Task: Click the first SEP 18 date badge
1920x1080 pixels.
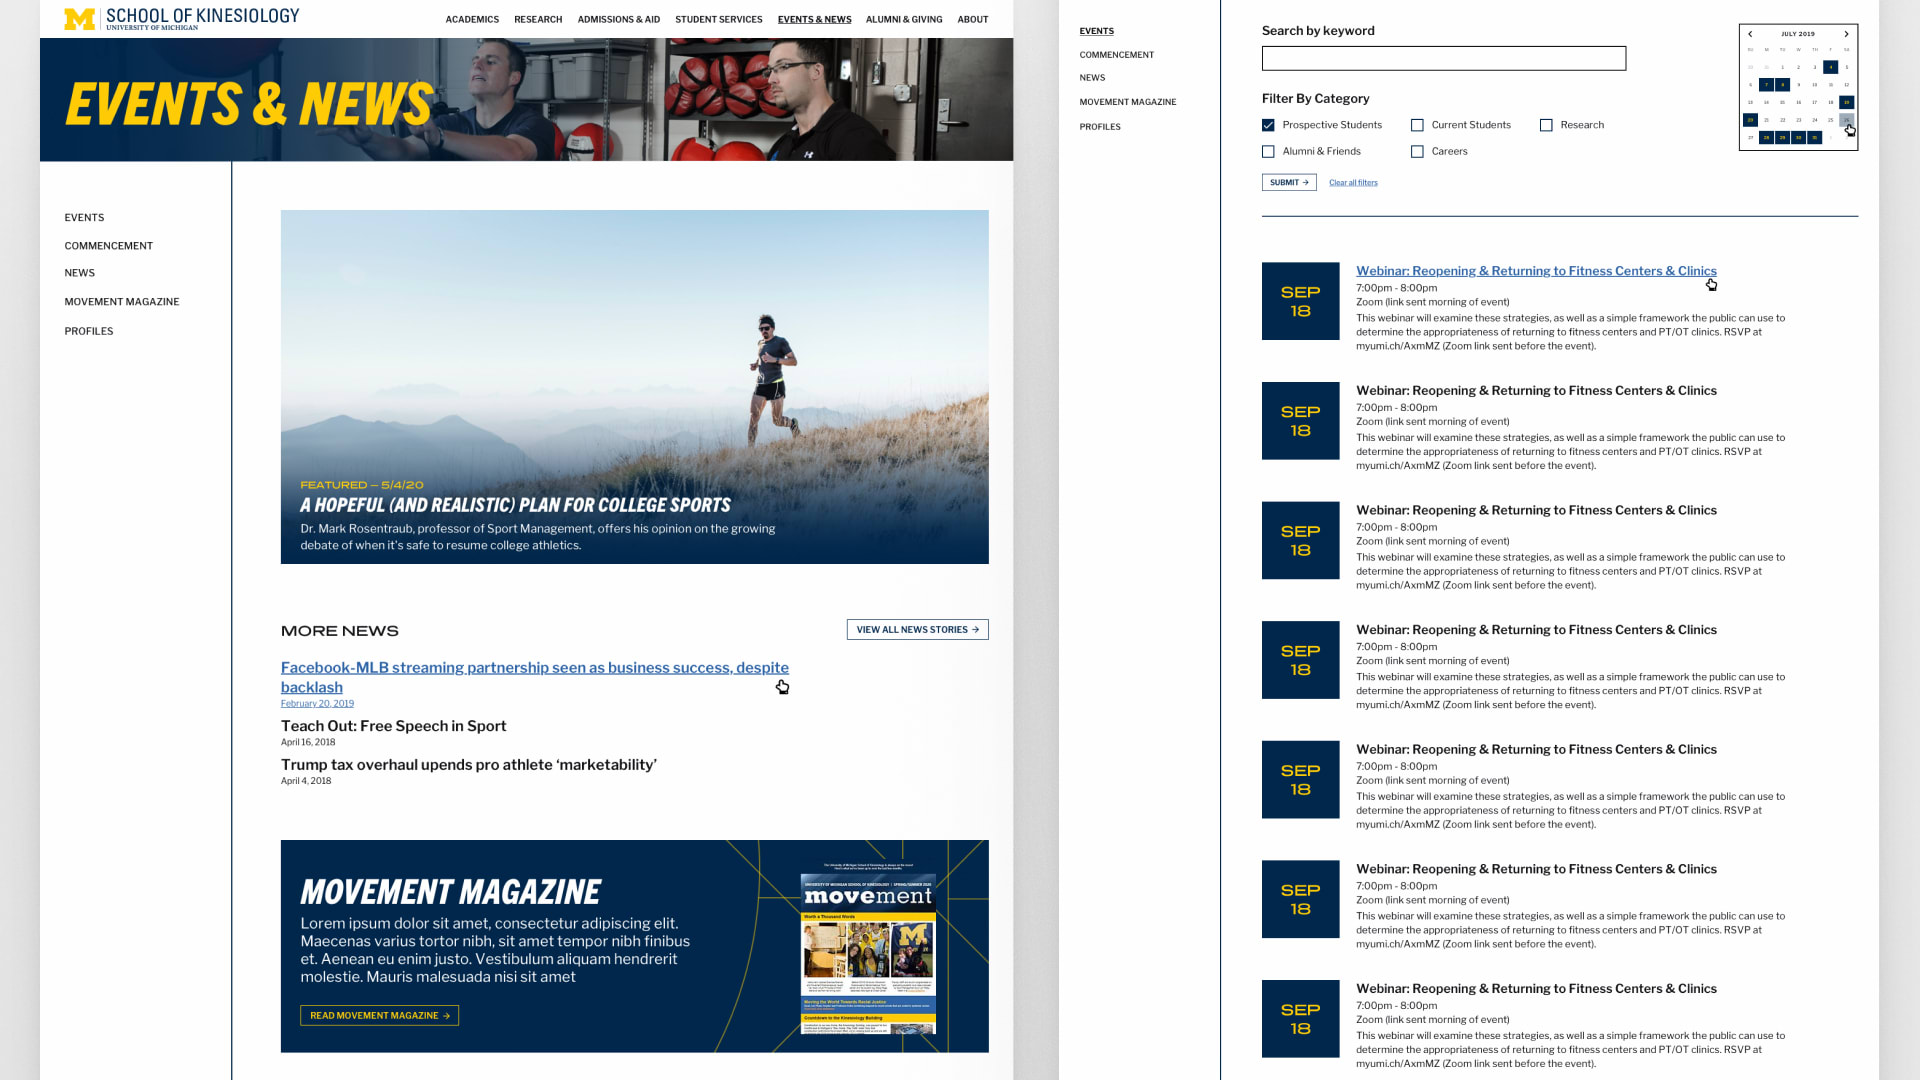Action: tap(1300, 301)
